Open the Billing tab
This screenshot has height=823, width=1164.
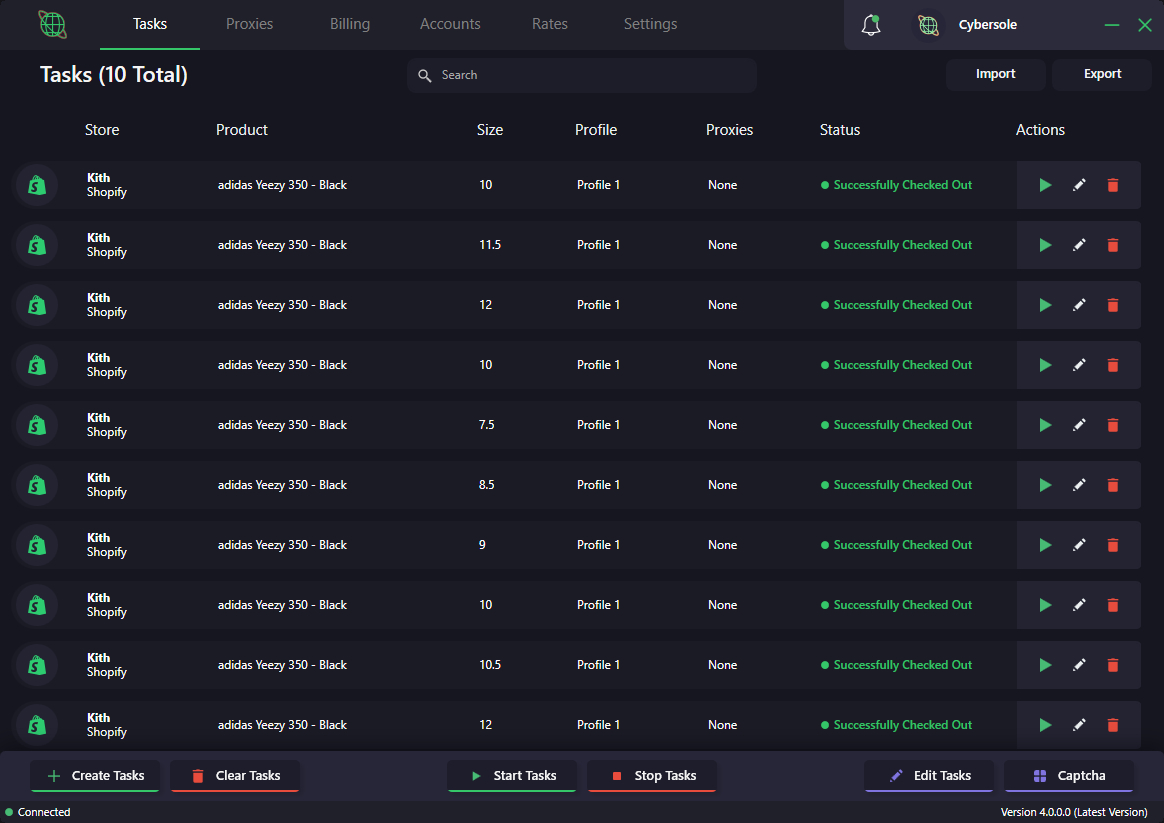pyautogui.click(x=350, y=24)
